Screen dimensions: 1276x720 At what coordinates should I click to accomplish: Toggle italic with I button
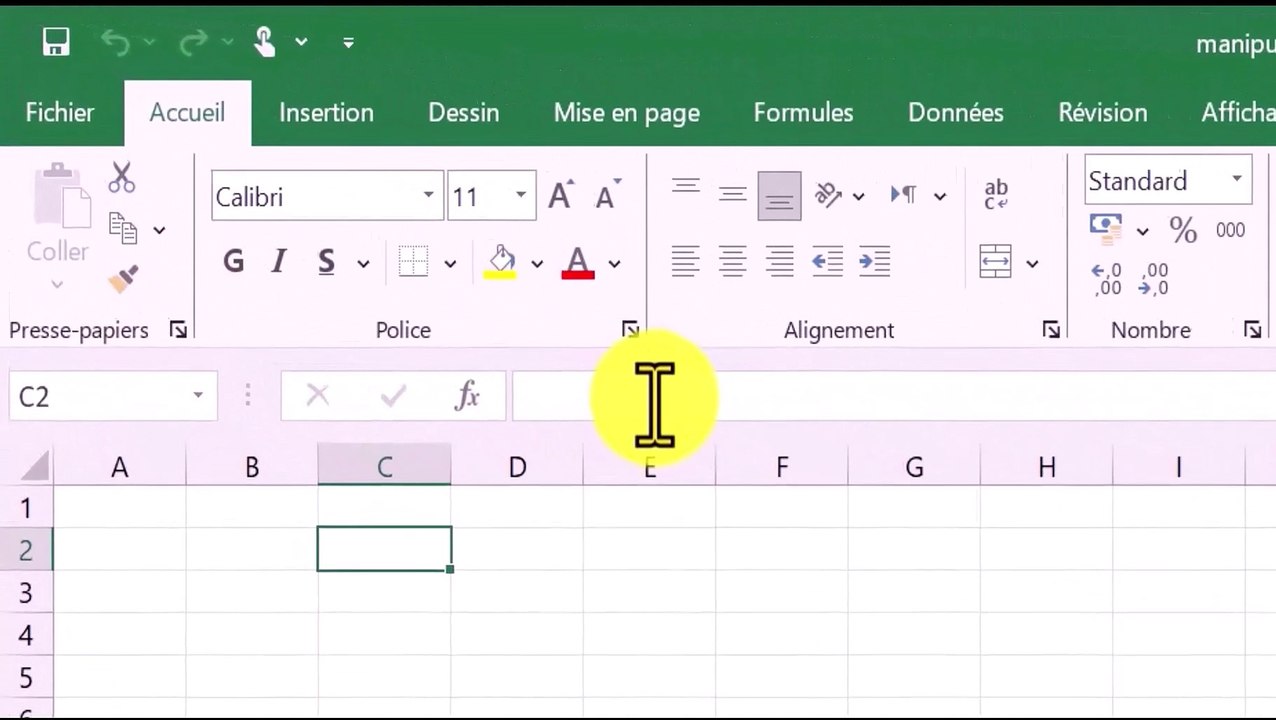coord(279,262)
